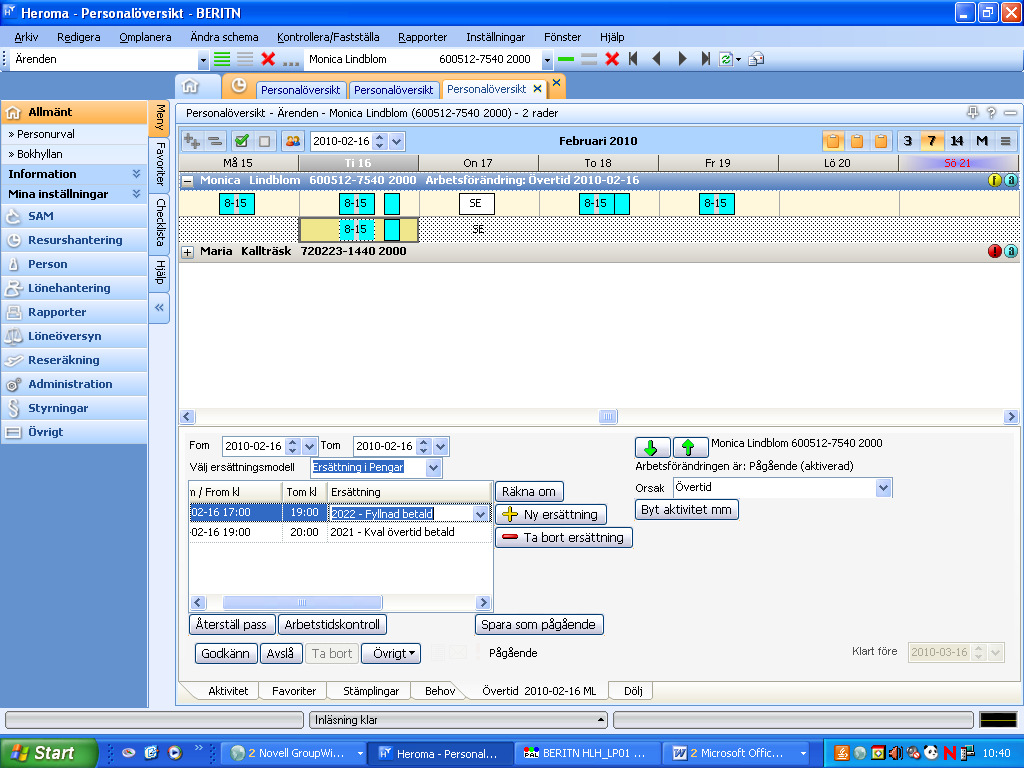Viewport: 1024px width, 768px height.
Task: Click the pin icon in panel header
Action: (972, 113)
